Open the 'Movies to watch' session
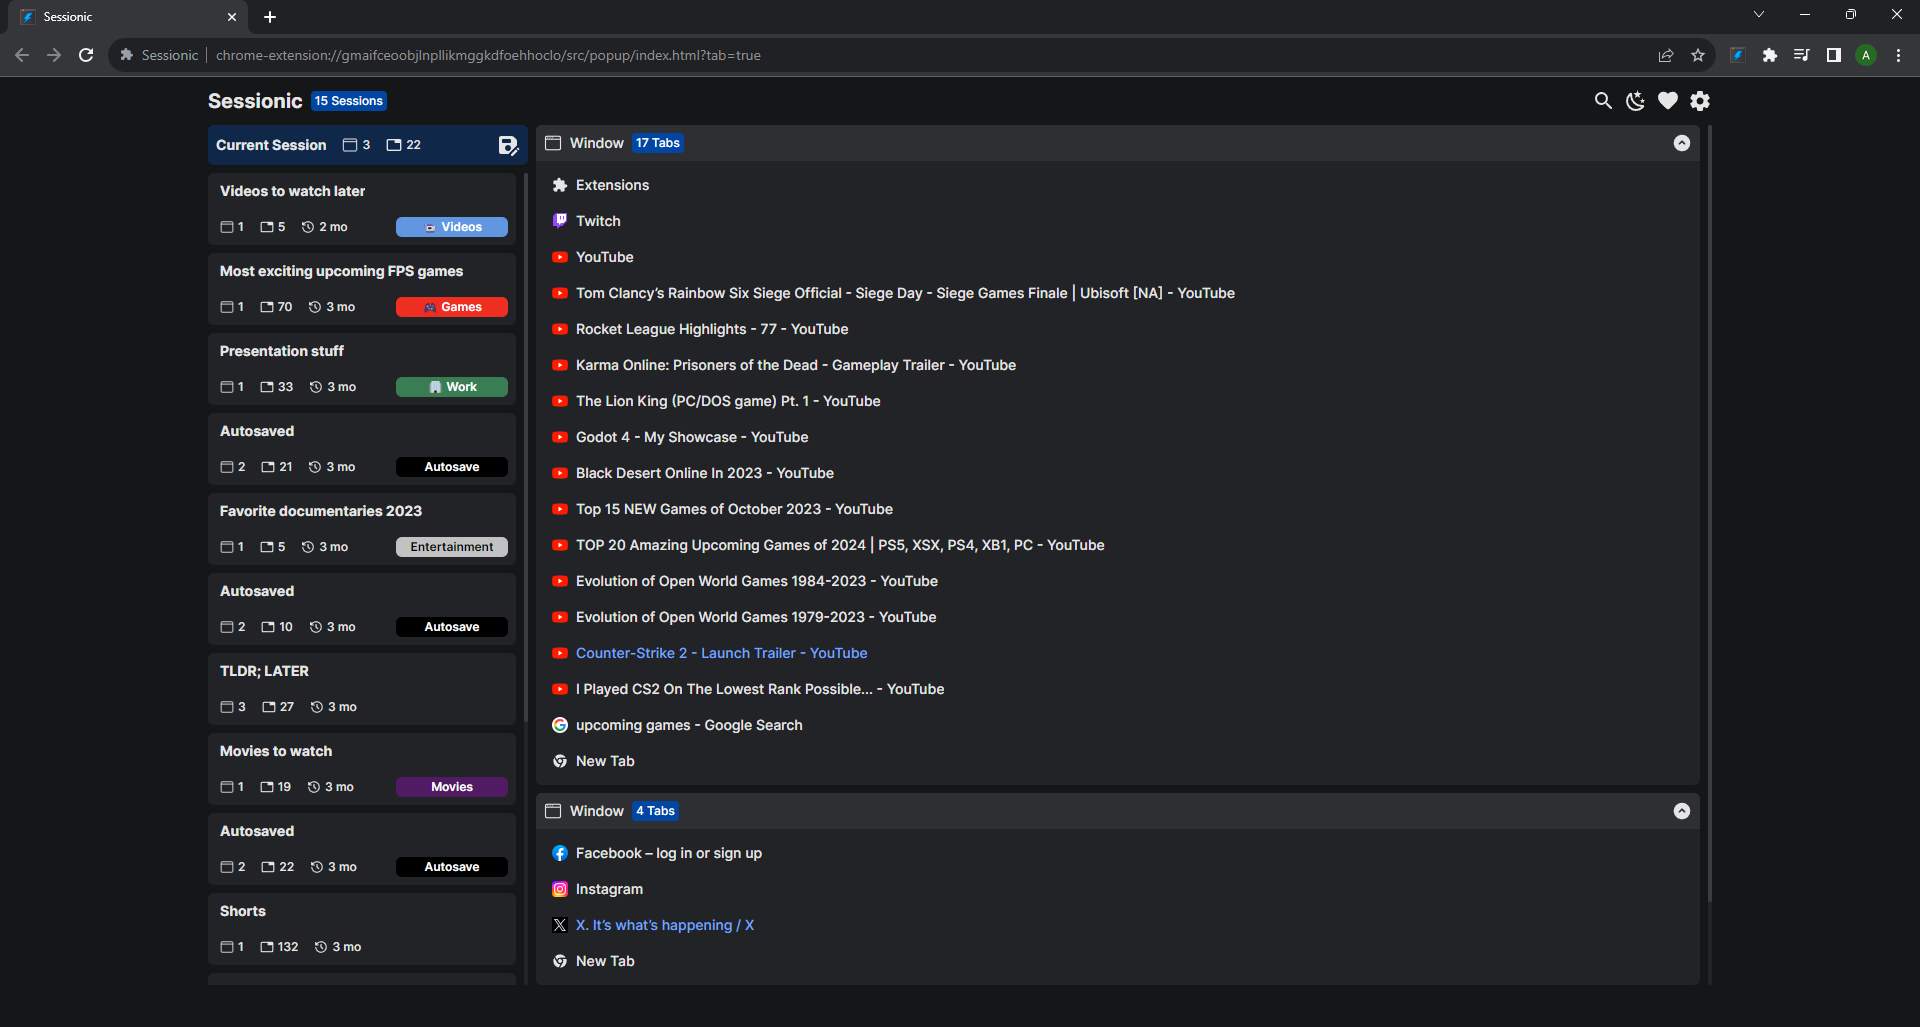Image resolution: width=1920 pixels, height=1027 pixels. [x=362, y=768]
